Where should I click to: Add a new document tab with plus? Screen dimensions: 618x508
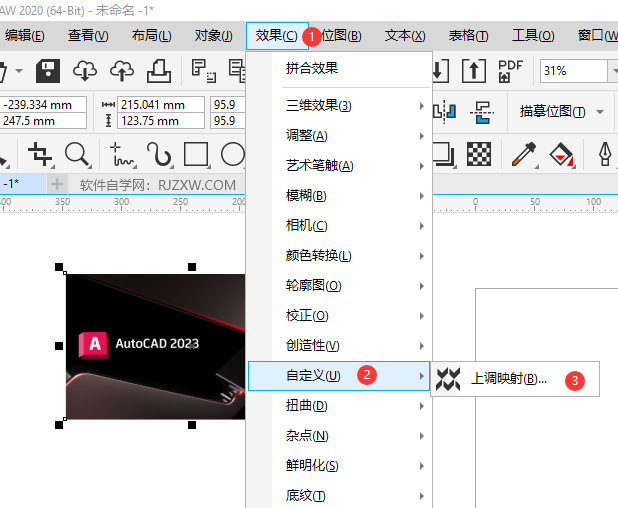click(x=57, y=184)
